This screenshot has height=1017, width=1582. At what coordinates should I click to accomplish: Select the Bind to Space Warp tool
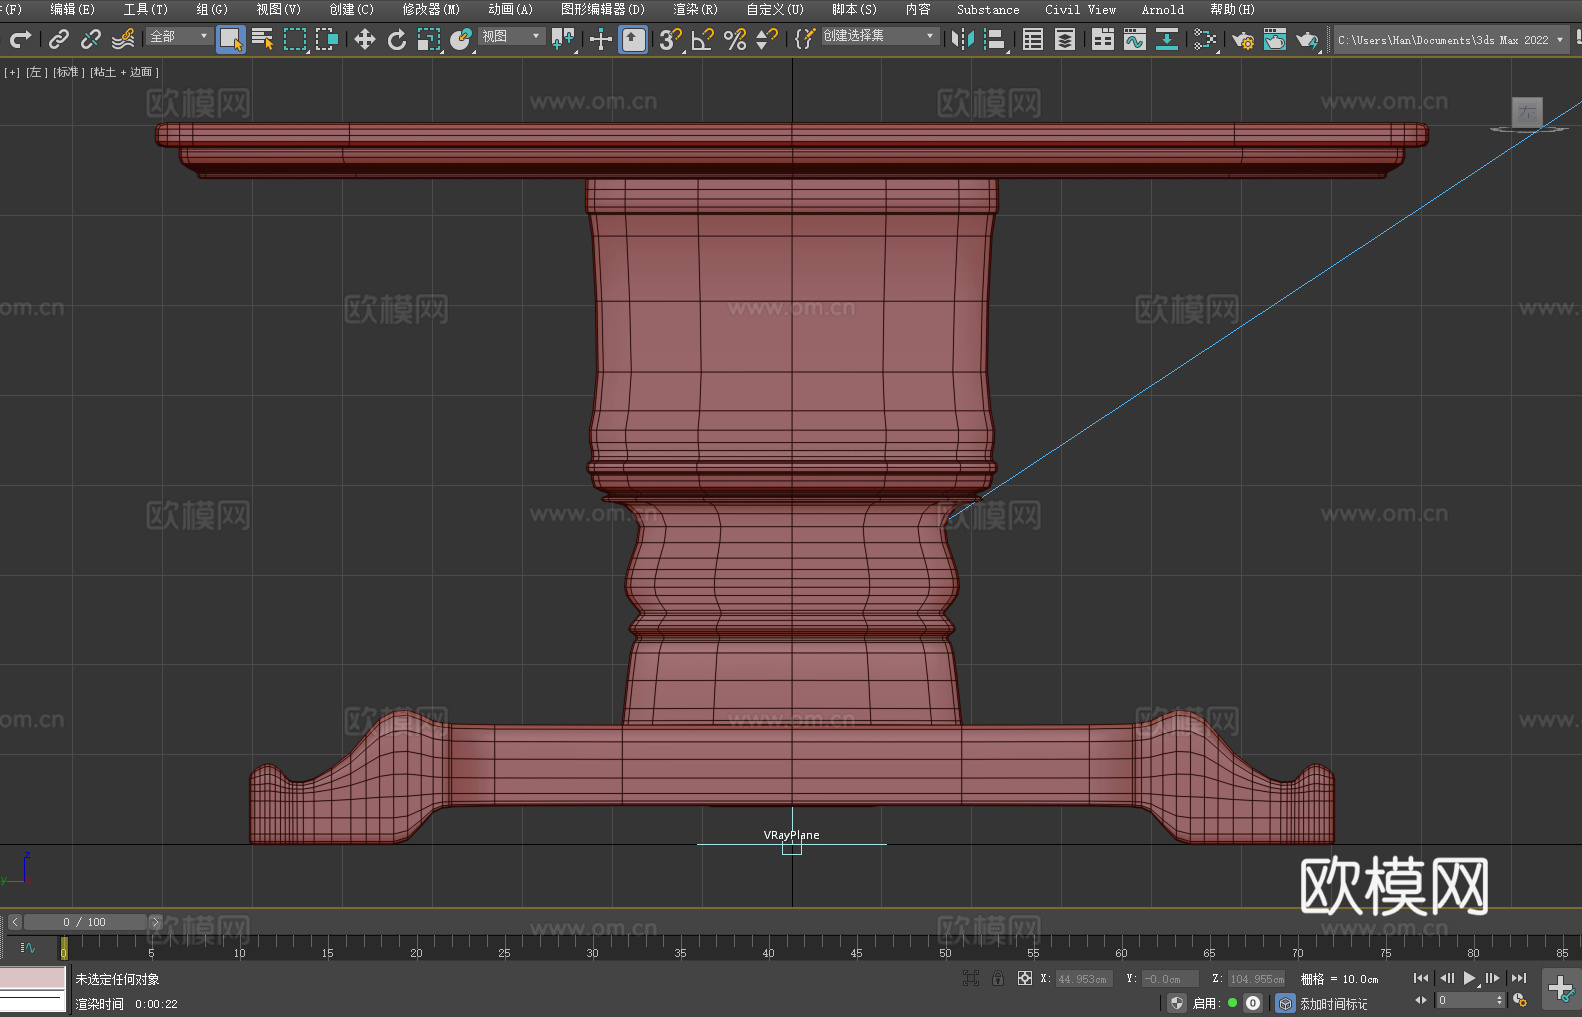pyautogui.click(x=123, y=39)
